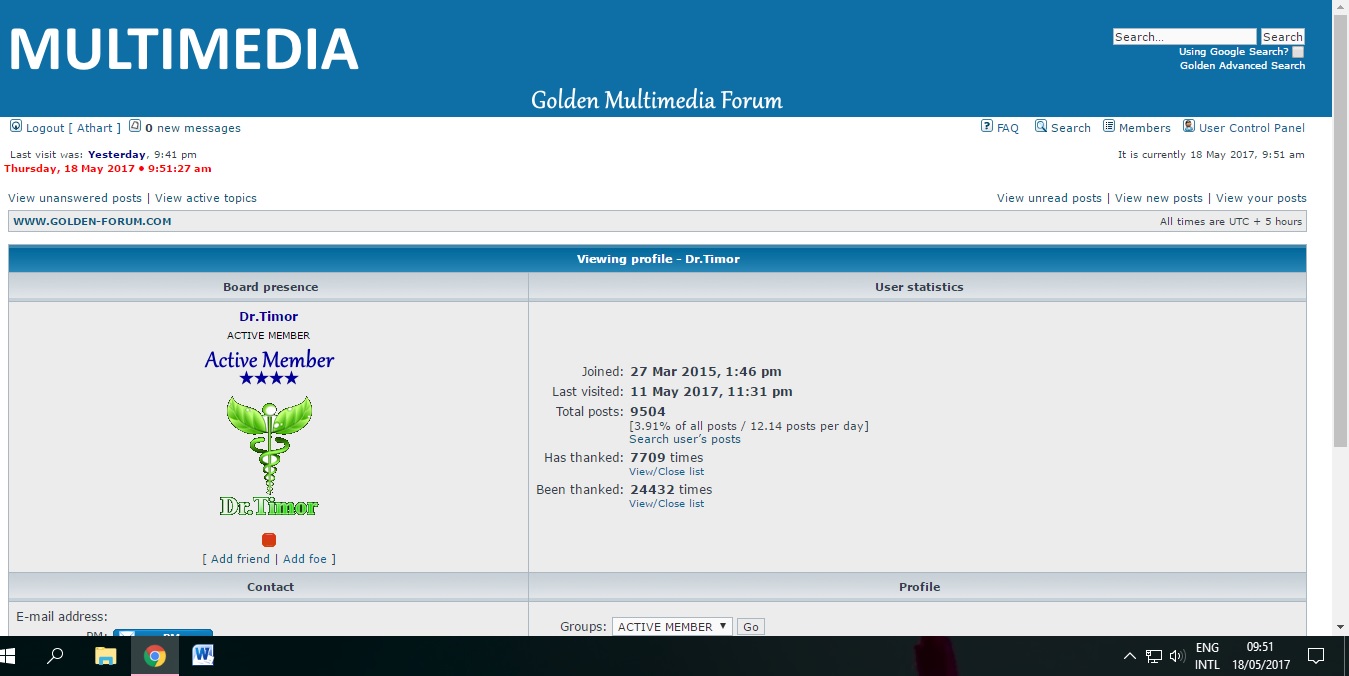Open the 0 new messages link
This screenshot has height=676, width=1349.
coord(193,128)
